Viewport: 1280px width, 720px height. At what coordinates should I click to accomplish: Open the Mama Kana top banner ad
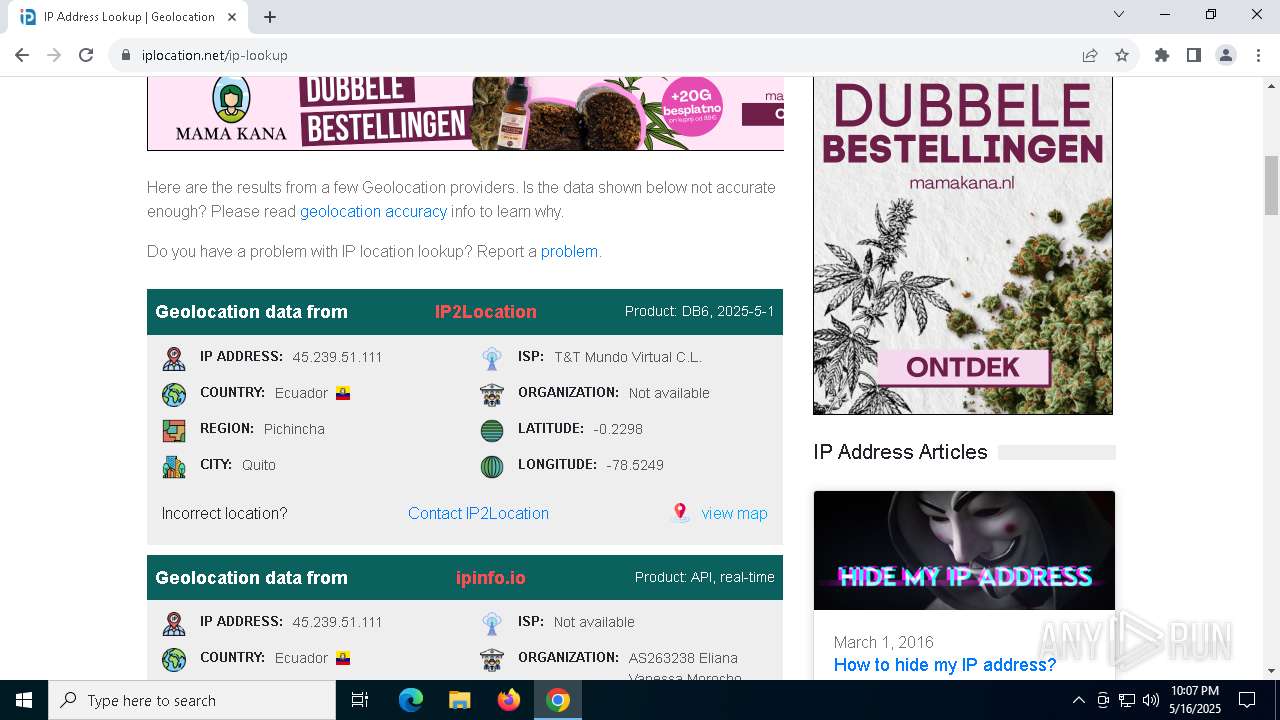(465, 114)
